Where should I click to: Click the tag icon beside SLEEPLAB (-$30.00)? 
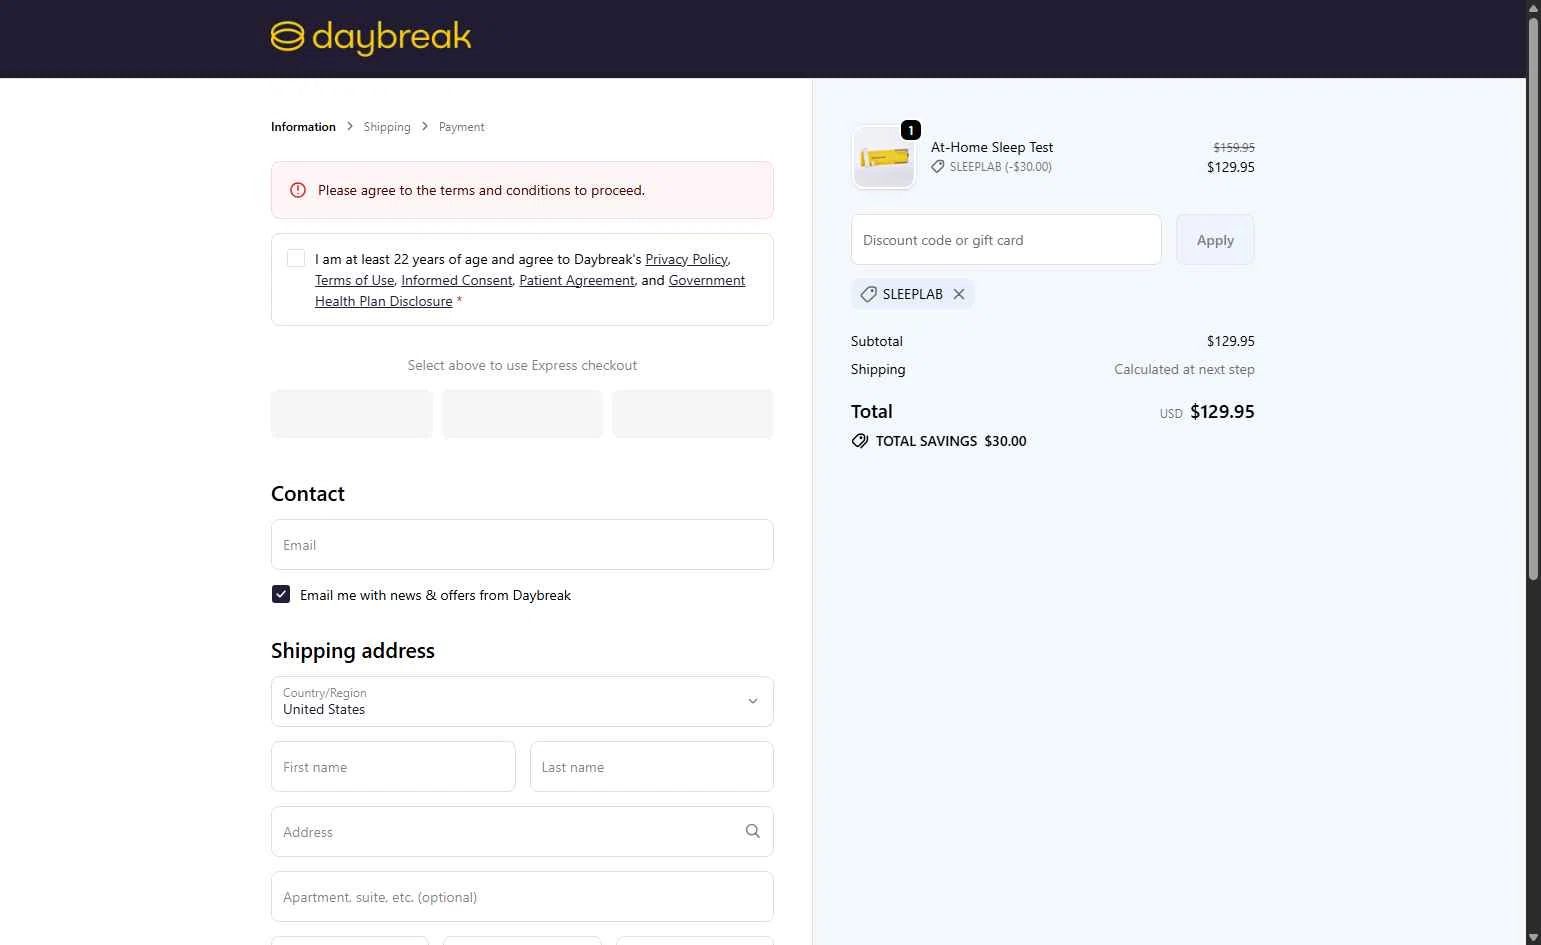[938, 167]
